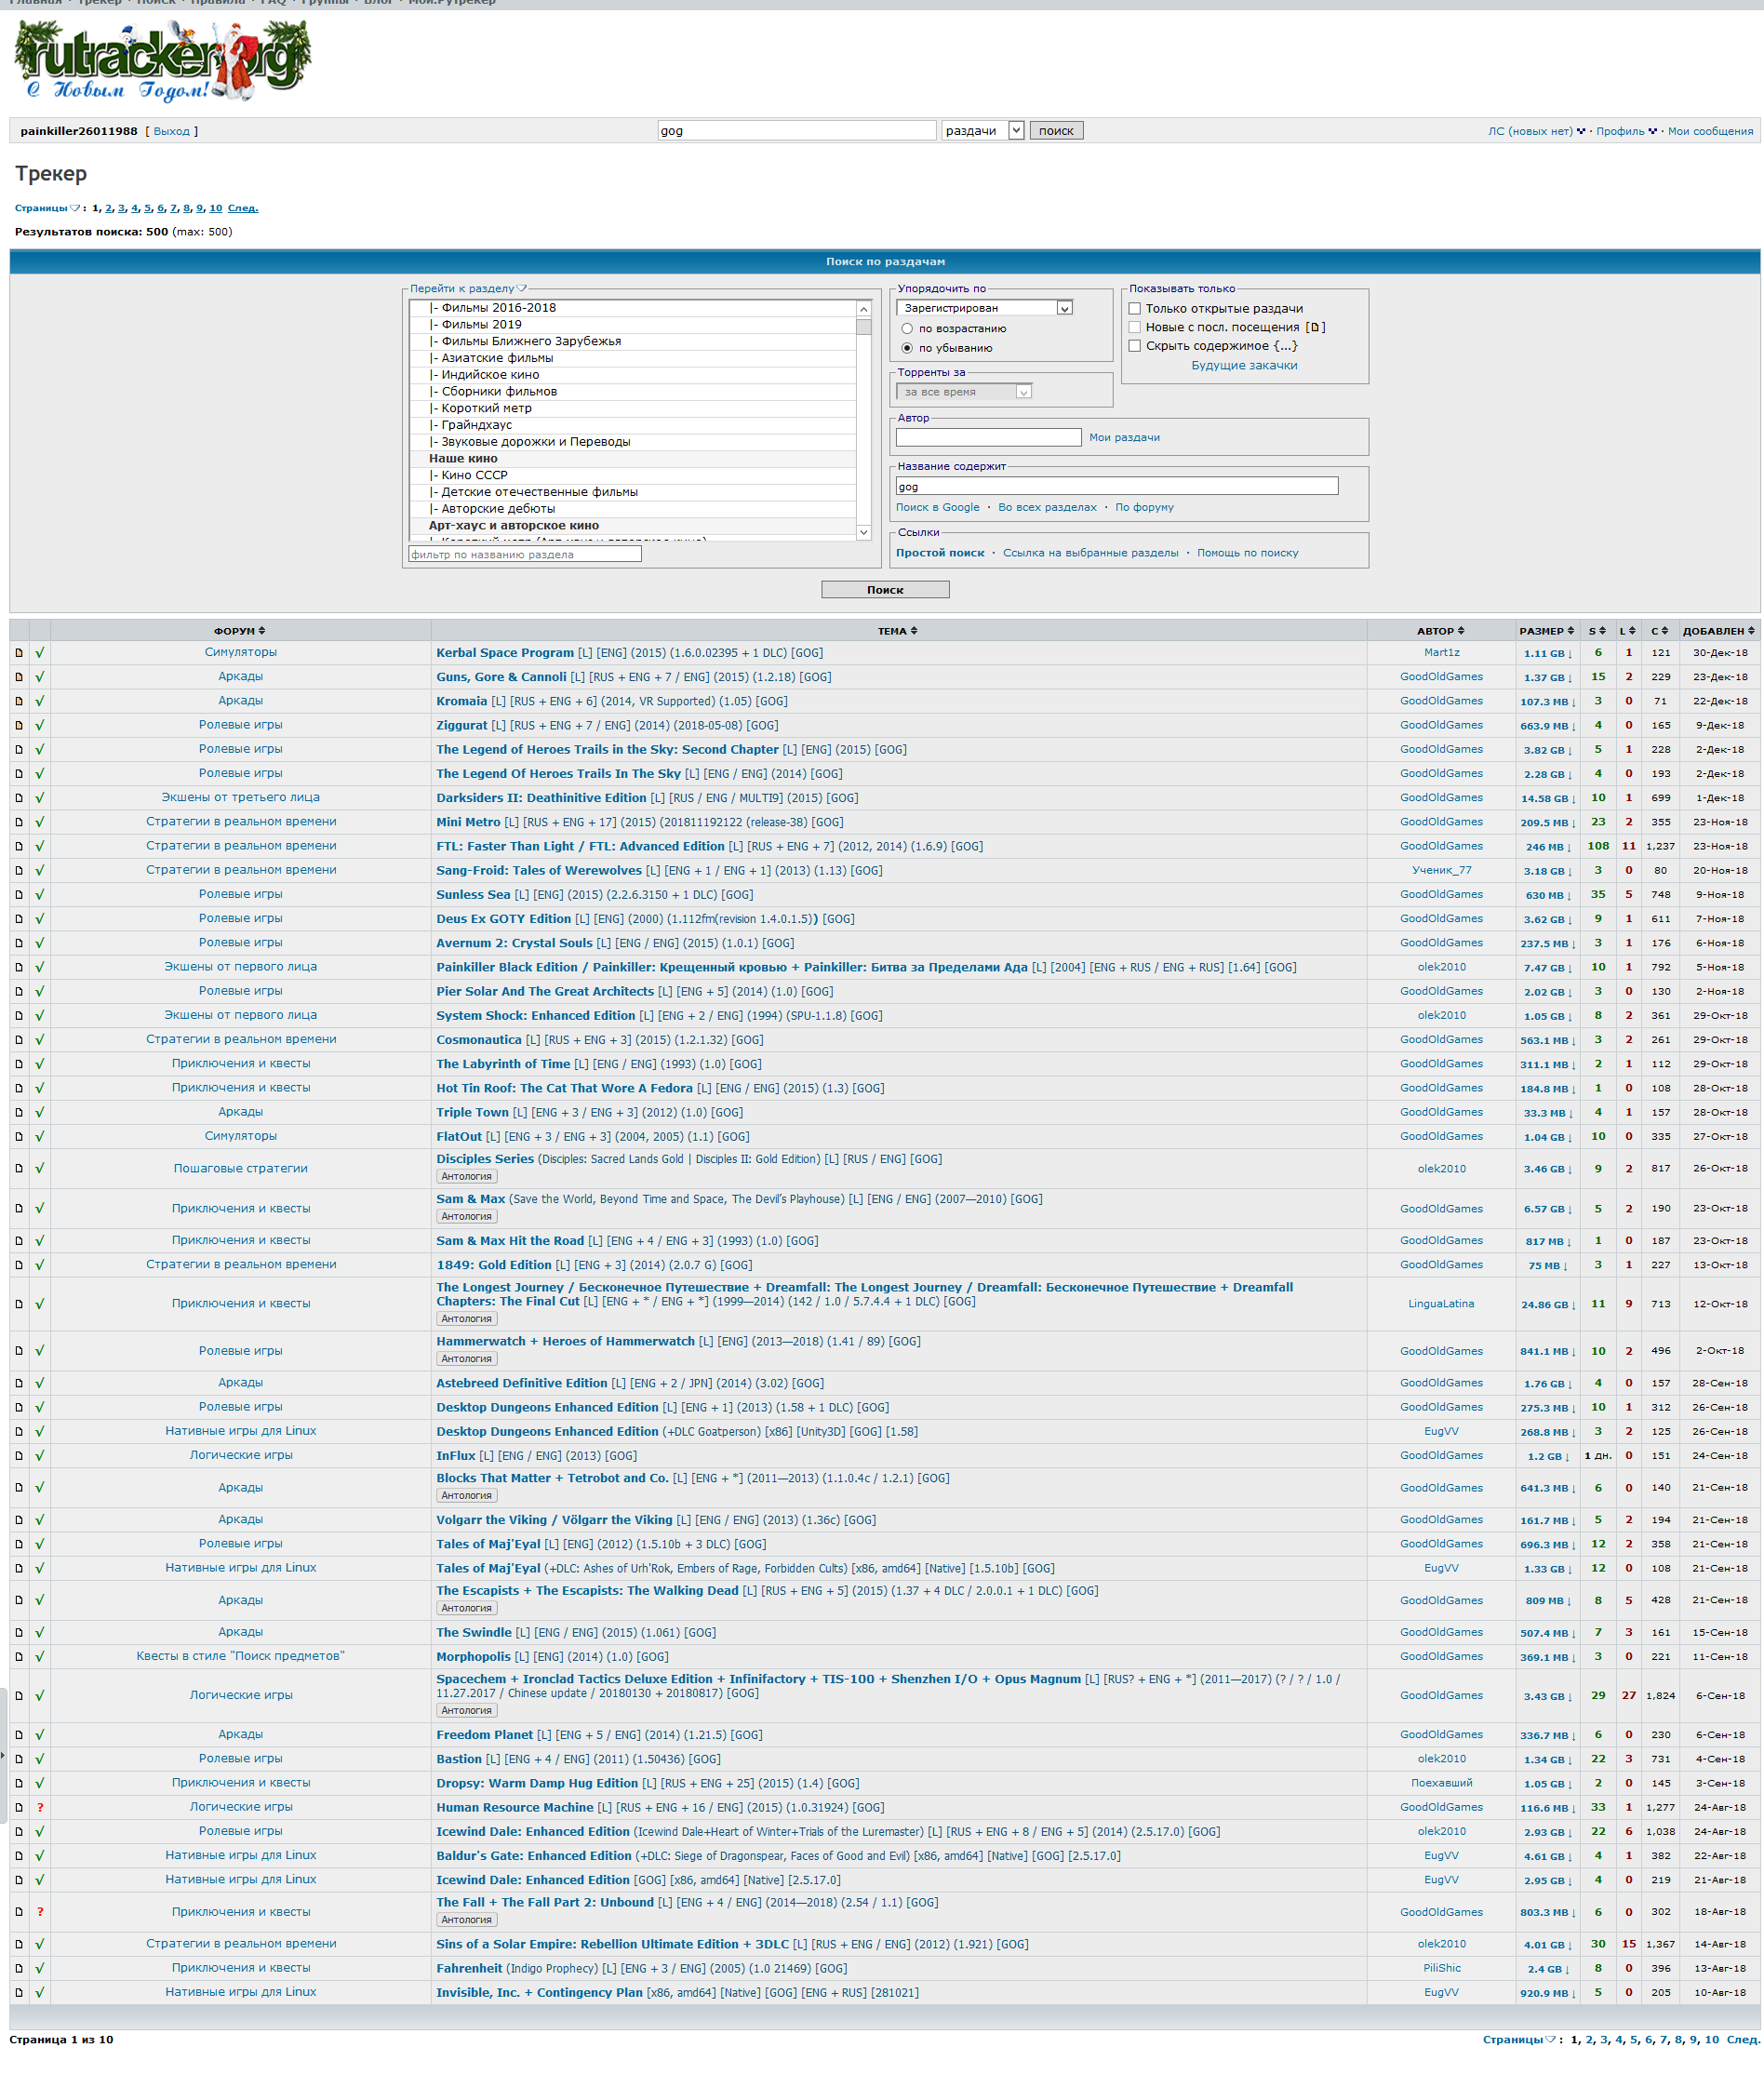Open 'Будущие закачки' link

point(1244,365)
